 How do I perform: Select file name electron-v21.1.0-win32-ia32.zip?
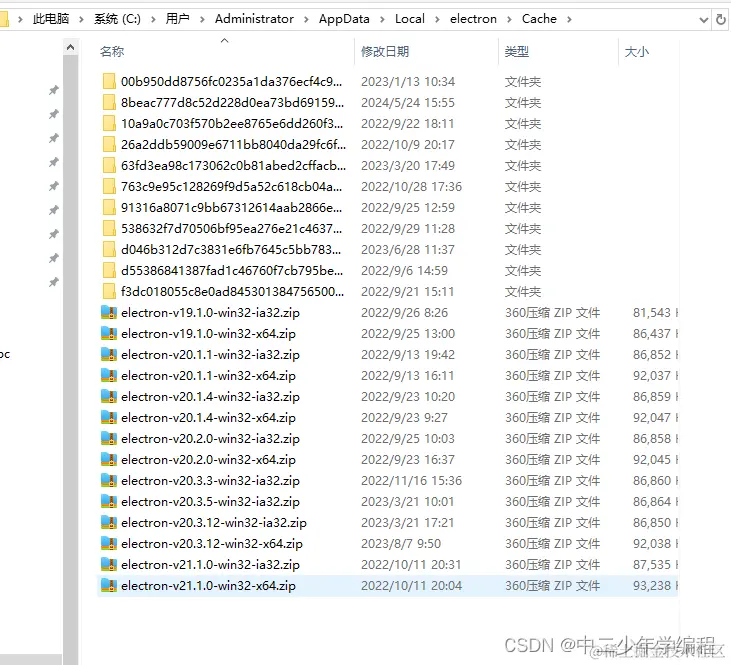point(210,564)
